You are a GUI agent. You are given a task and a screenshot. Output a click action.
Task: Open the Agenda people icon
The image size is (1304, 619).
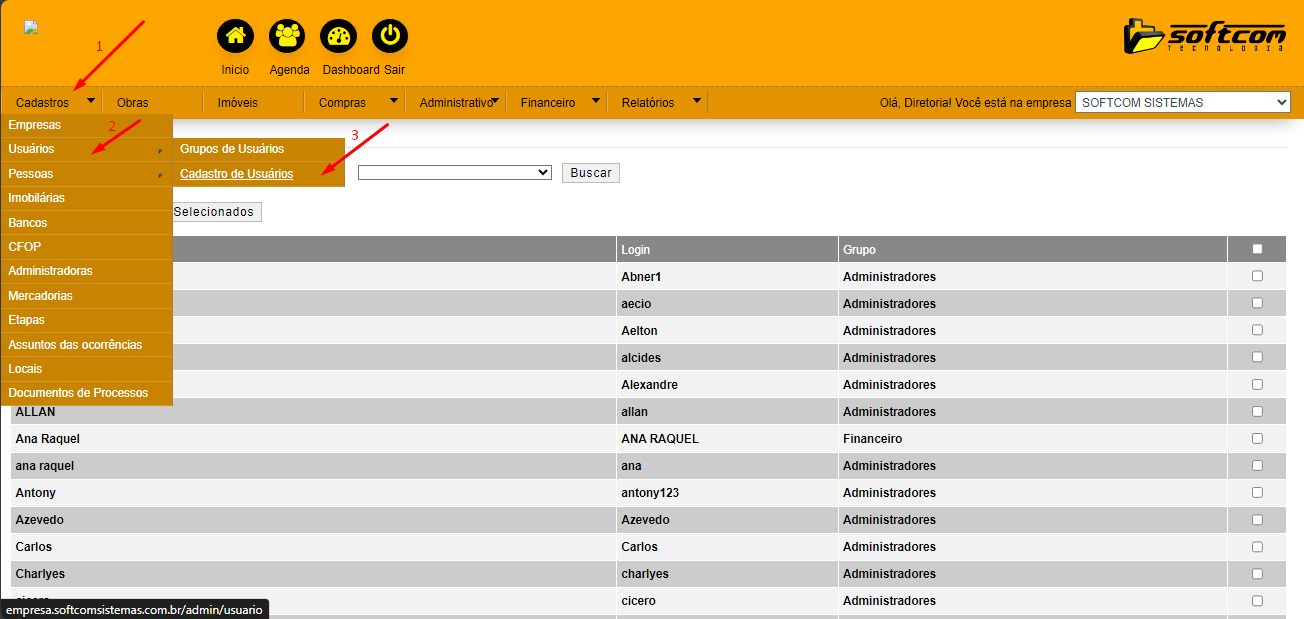287,37
